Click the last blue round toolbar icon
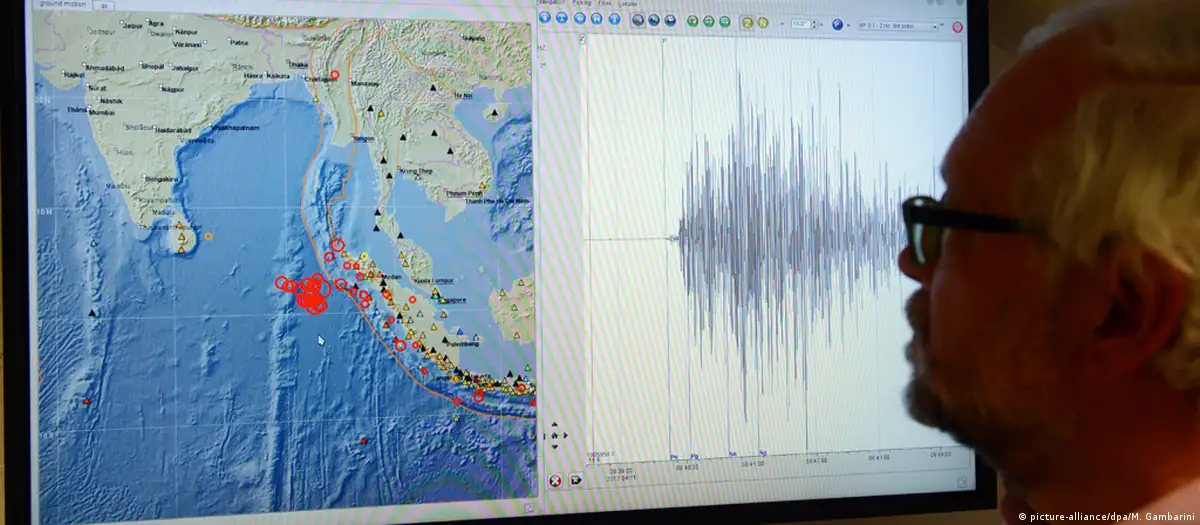 614,19
